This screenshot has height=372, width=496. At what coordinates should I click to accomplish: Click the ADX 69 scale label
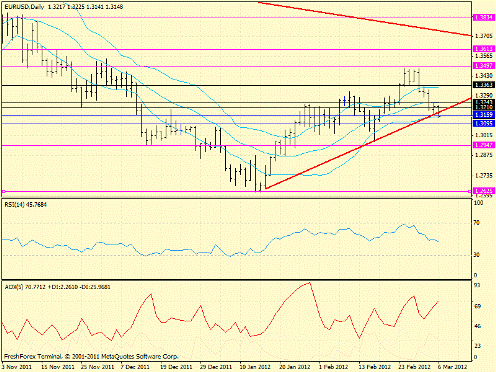[477, 306]
